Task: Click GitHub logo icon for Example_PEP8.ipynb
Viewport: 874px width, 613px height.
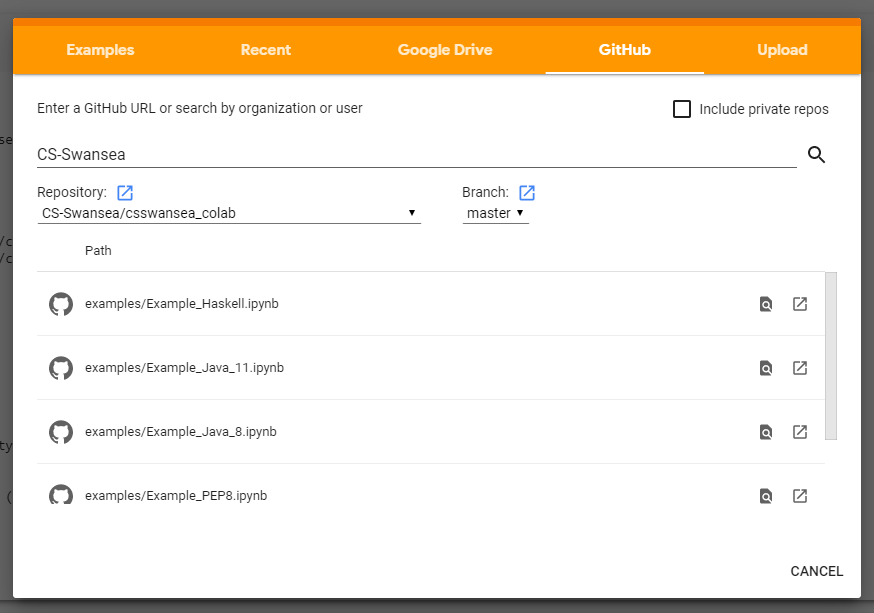Action: point(61,494)
